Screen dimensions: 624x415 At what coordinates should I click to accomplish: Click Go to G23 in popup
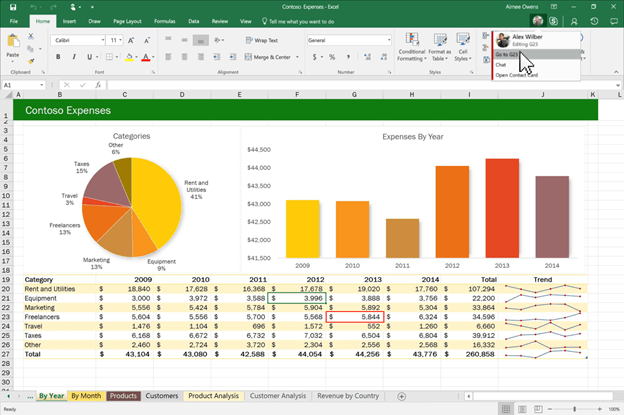[507, 54]
